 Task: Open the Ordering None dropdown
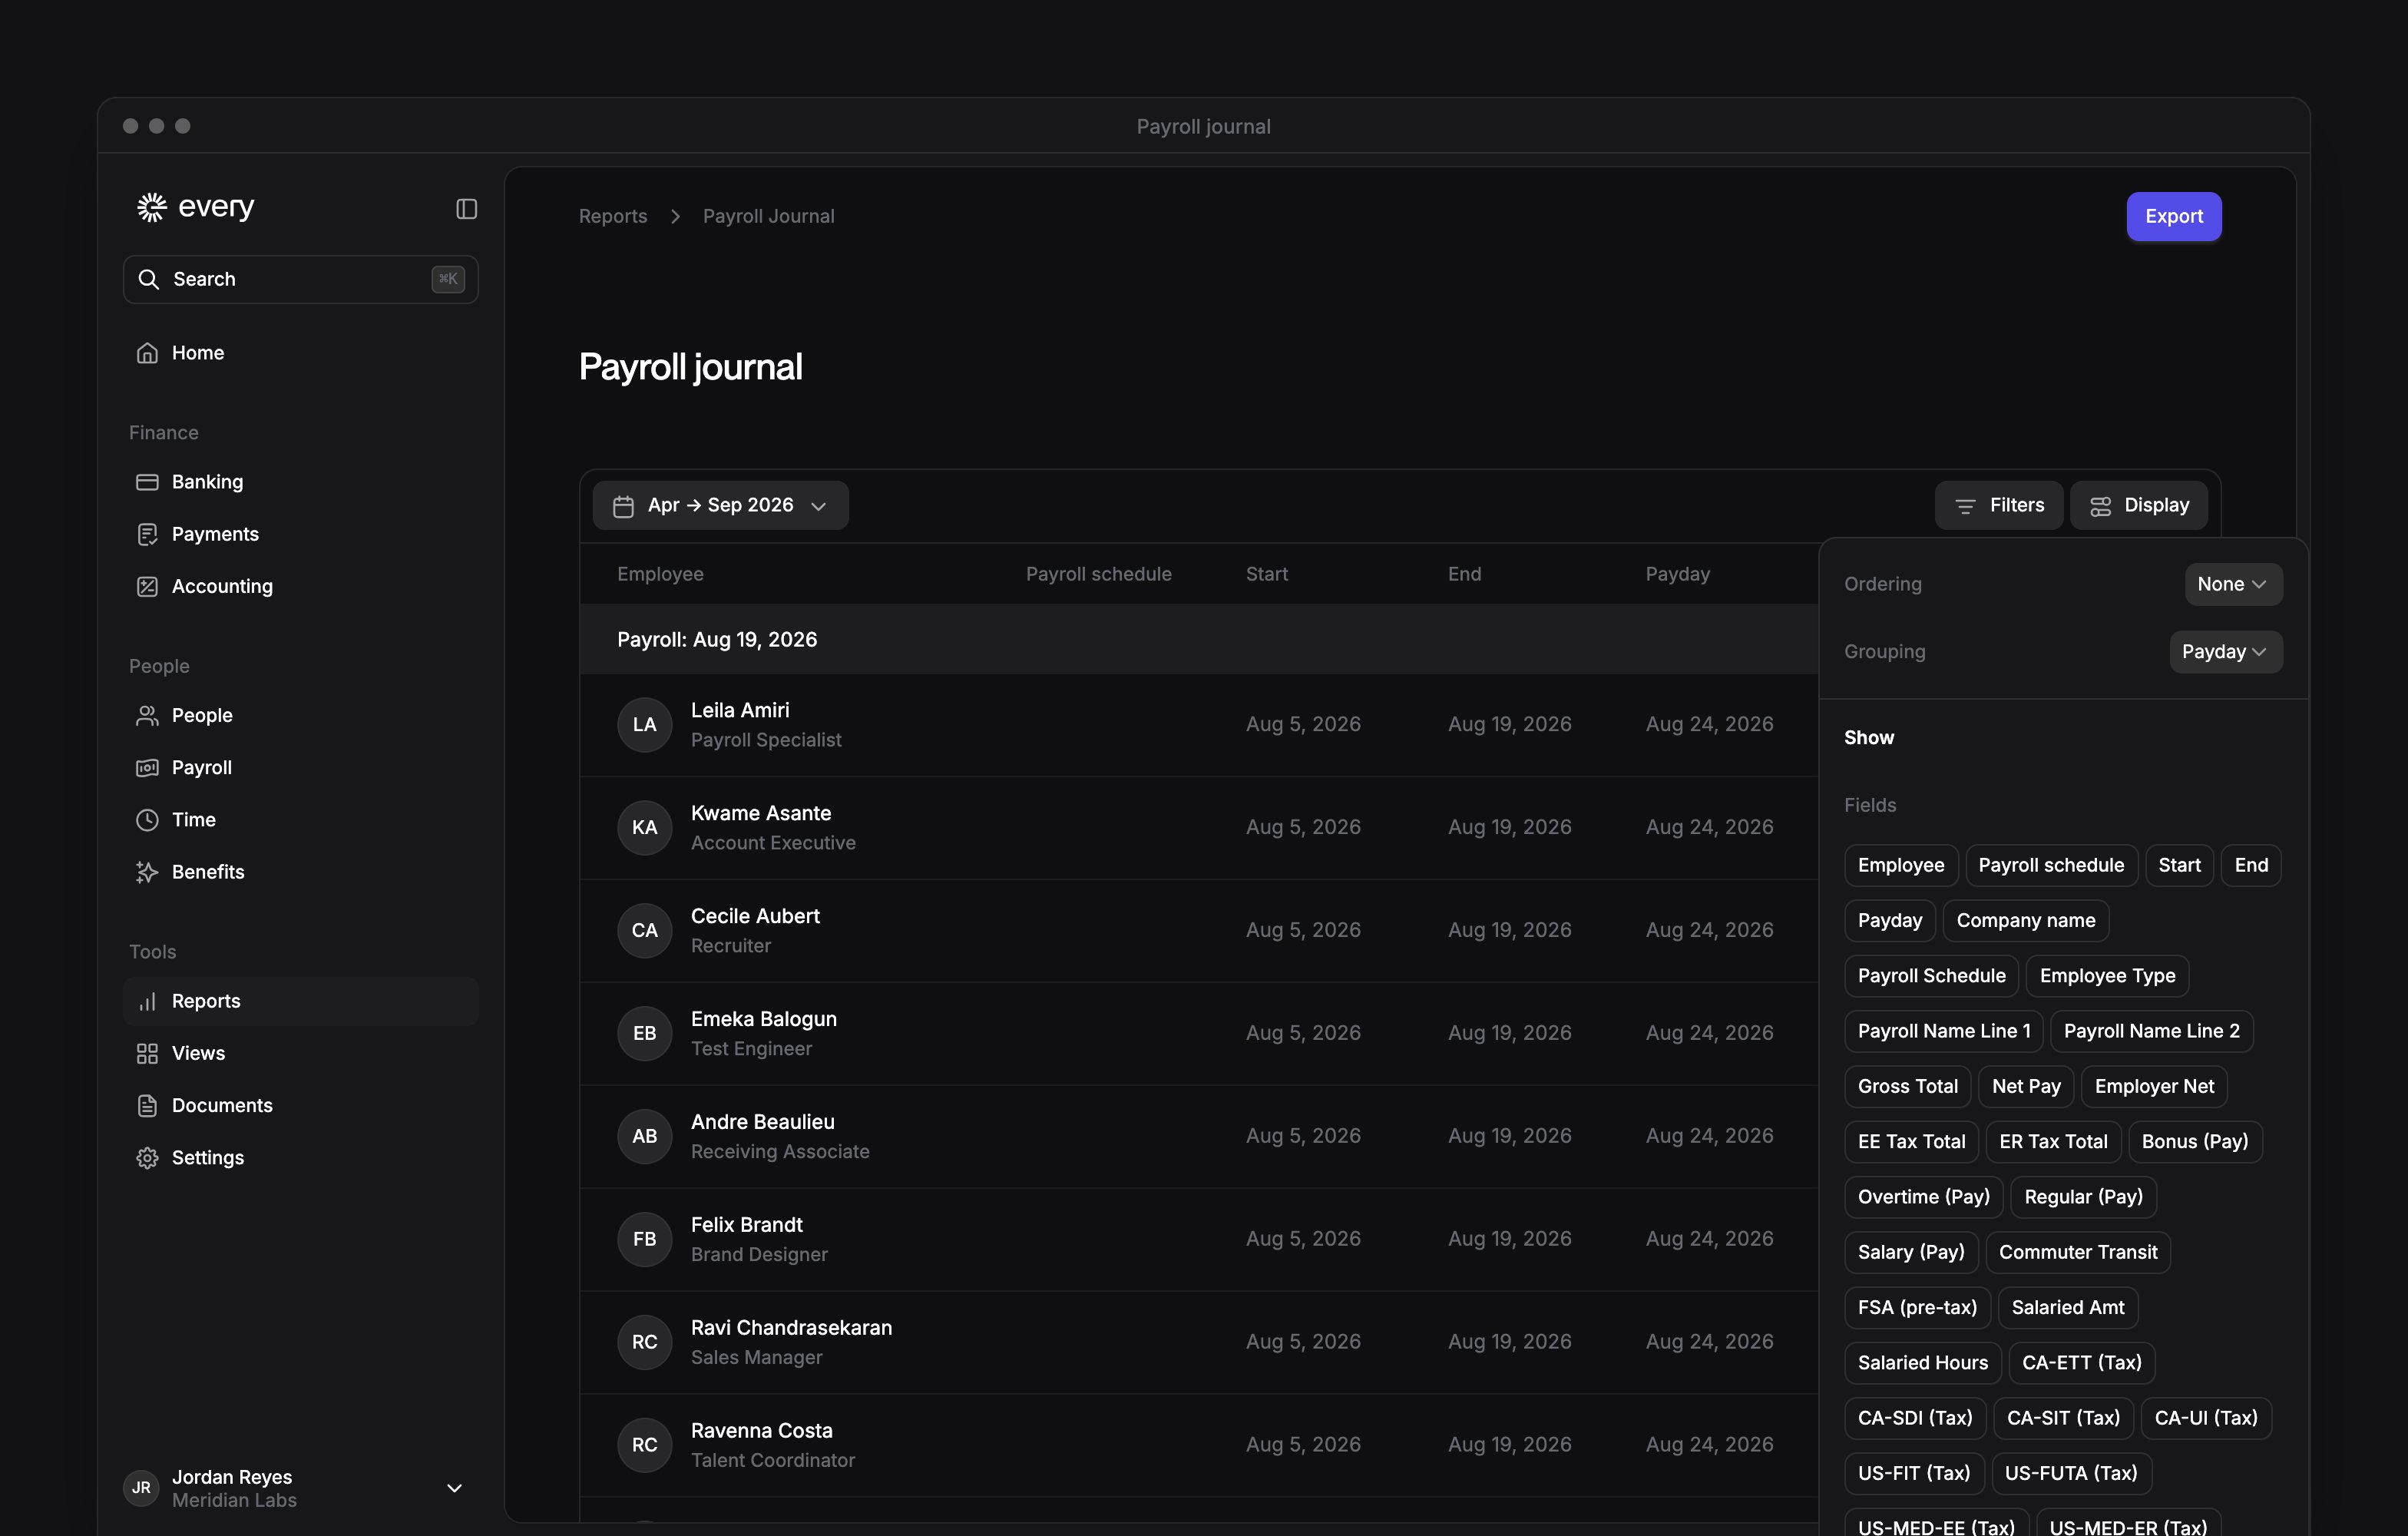click(2232, 584)
